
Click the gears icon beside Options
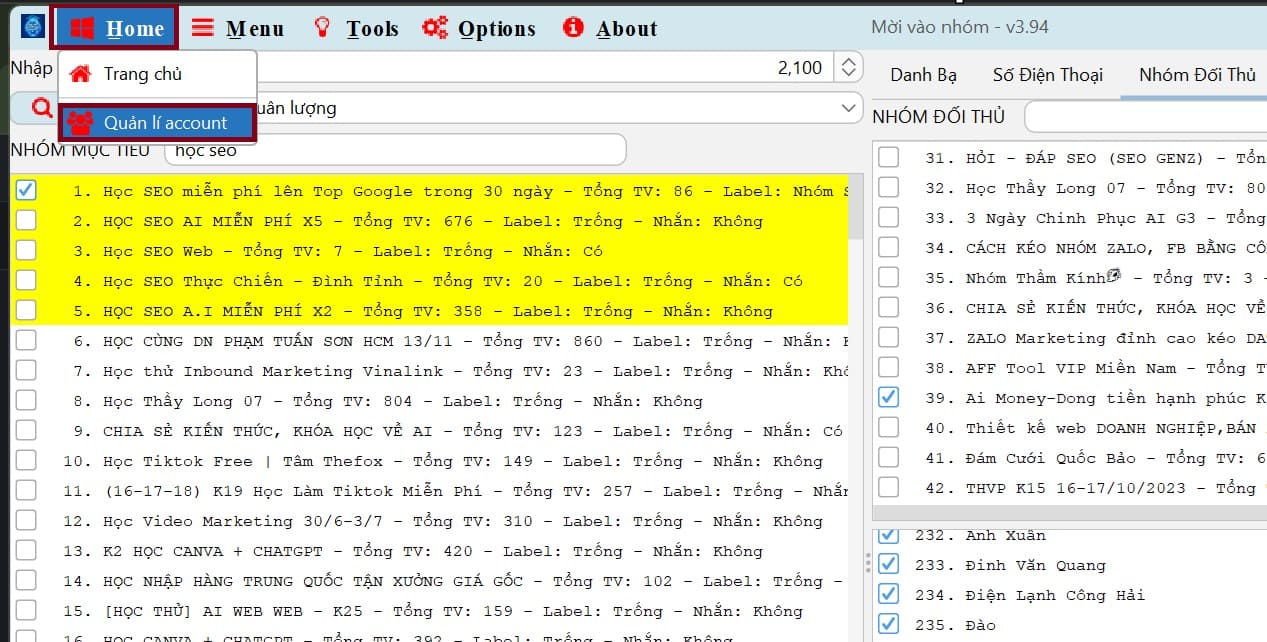click(435, 28)
